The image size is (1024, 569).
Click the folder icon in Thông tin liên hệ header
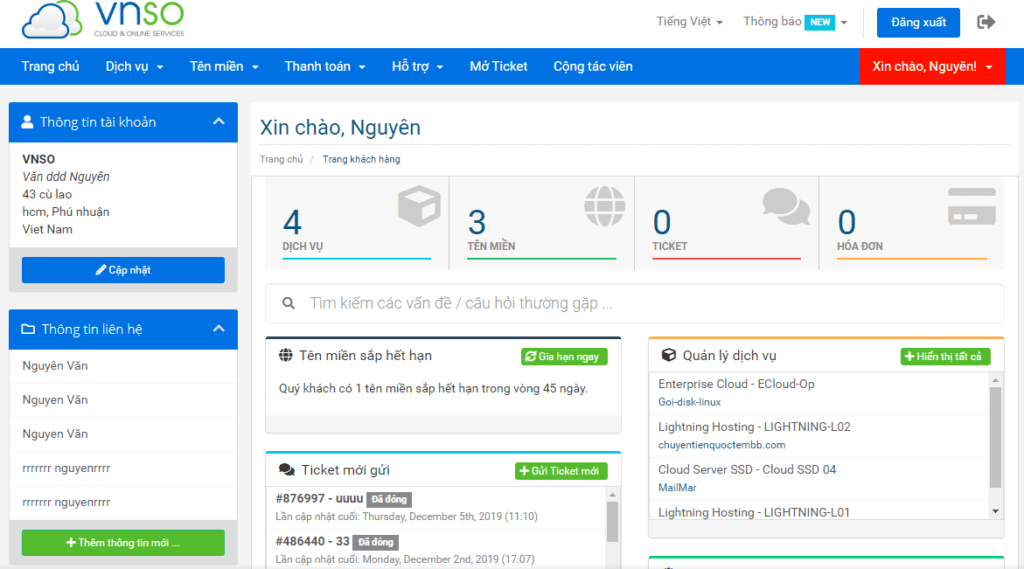click(28, 329)
